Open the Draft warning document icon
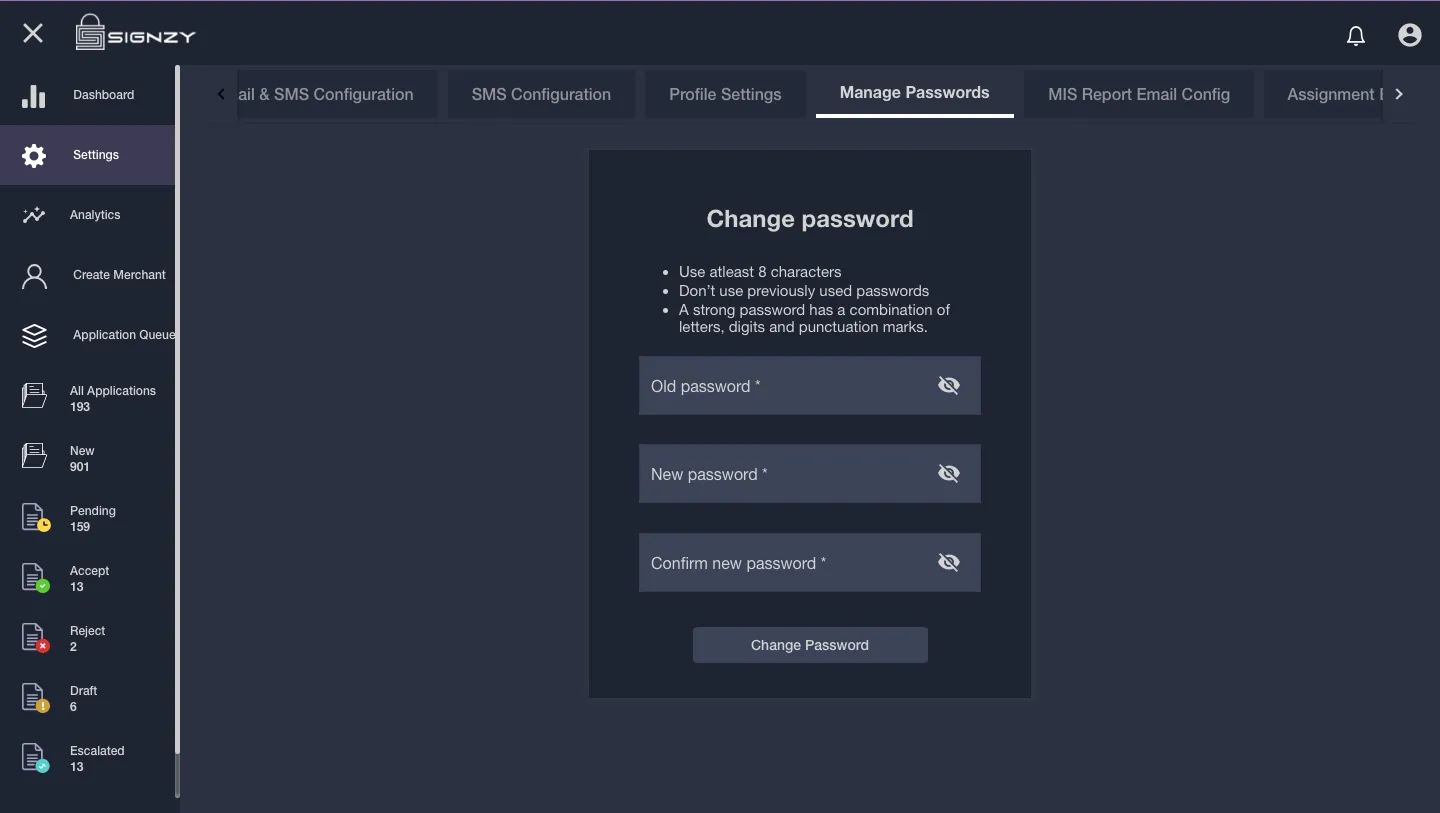The image size is (1440, 813). point(35,697)
